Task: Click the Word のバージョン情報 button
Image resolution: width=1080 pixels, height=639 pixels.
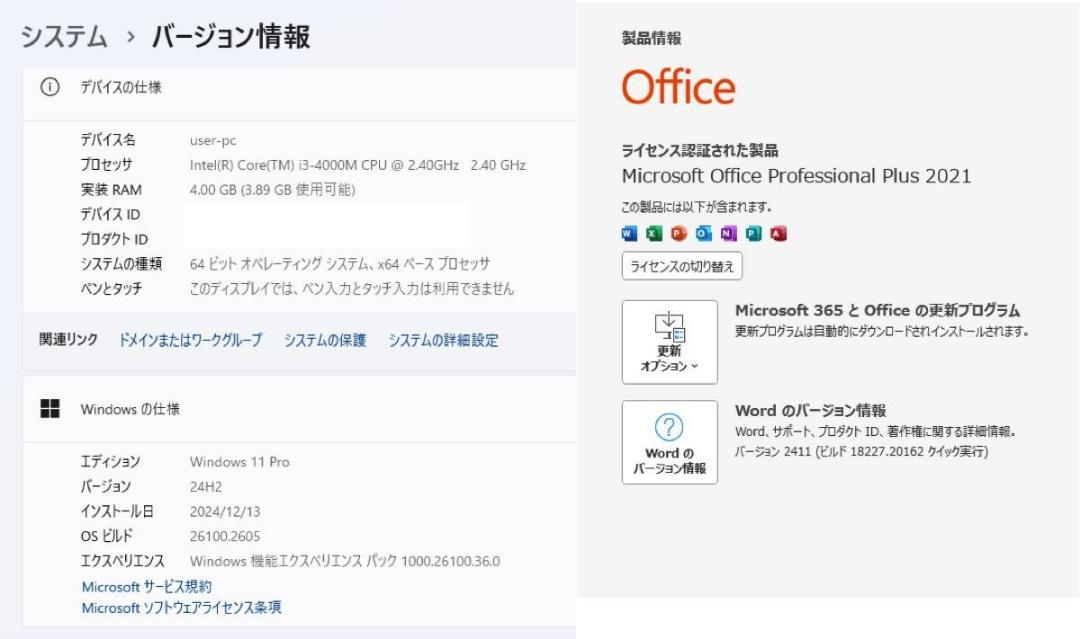Action: (669, 442)
